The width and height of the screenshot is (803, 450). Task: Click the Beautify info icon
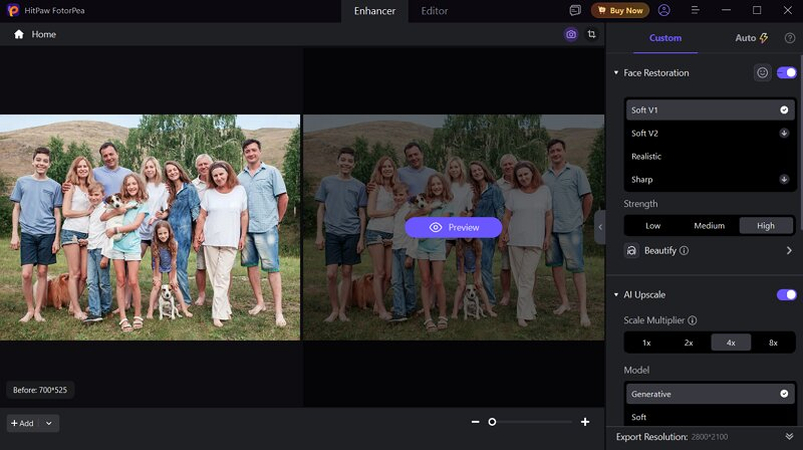pyautogui.click(x=684, y=250)
